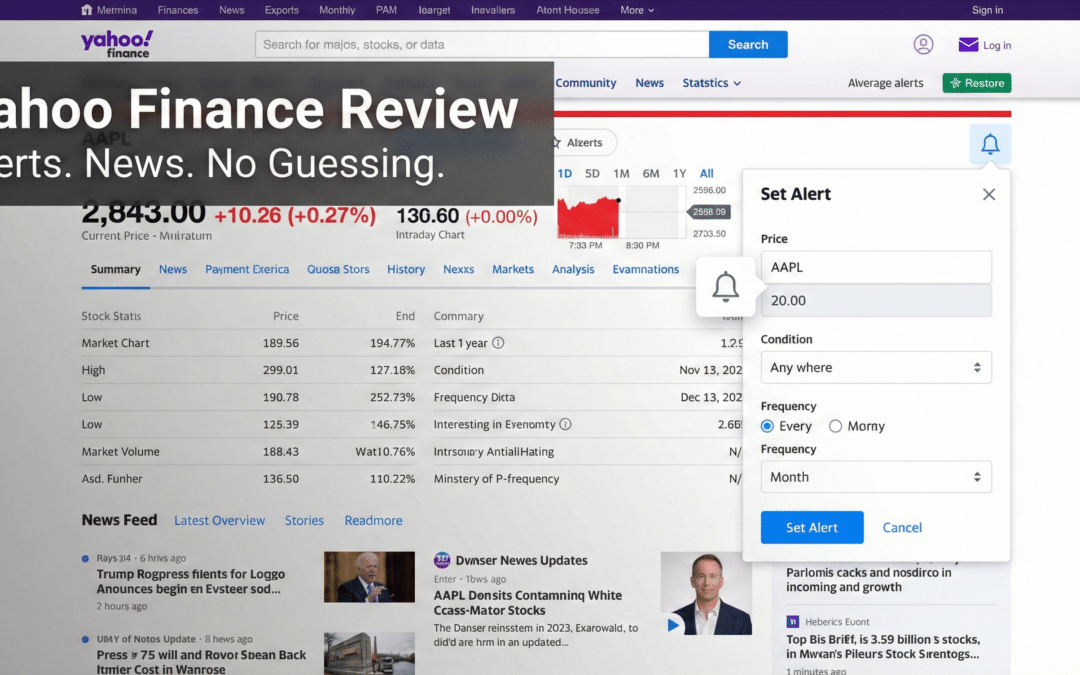Click the blue Set Alert button
Viewport: 1080px width, 675px height.
pyautogui.click(x=812, y=528)
